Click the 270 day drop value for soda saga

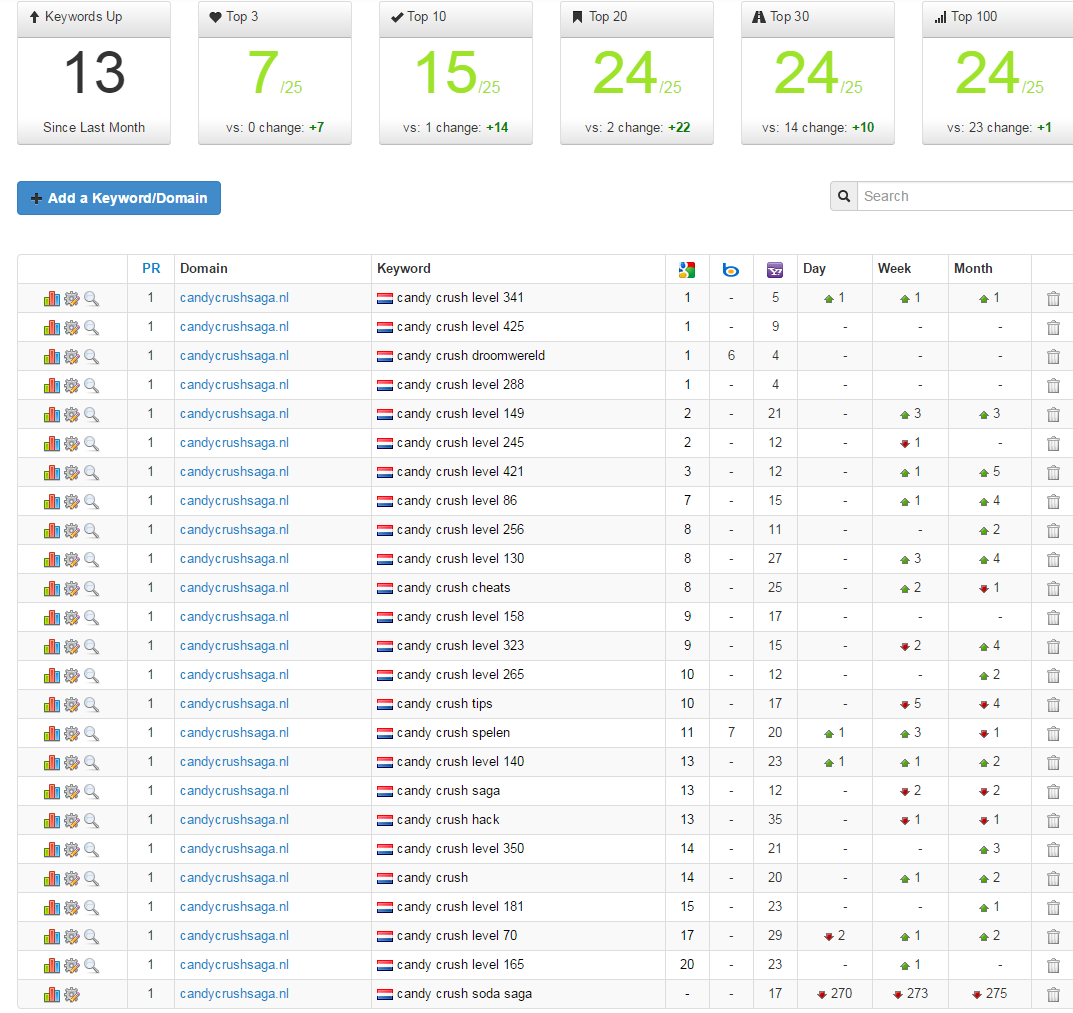pyautogui.click(x=841, y=994)
